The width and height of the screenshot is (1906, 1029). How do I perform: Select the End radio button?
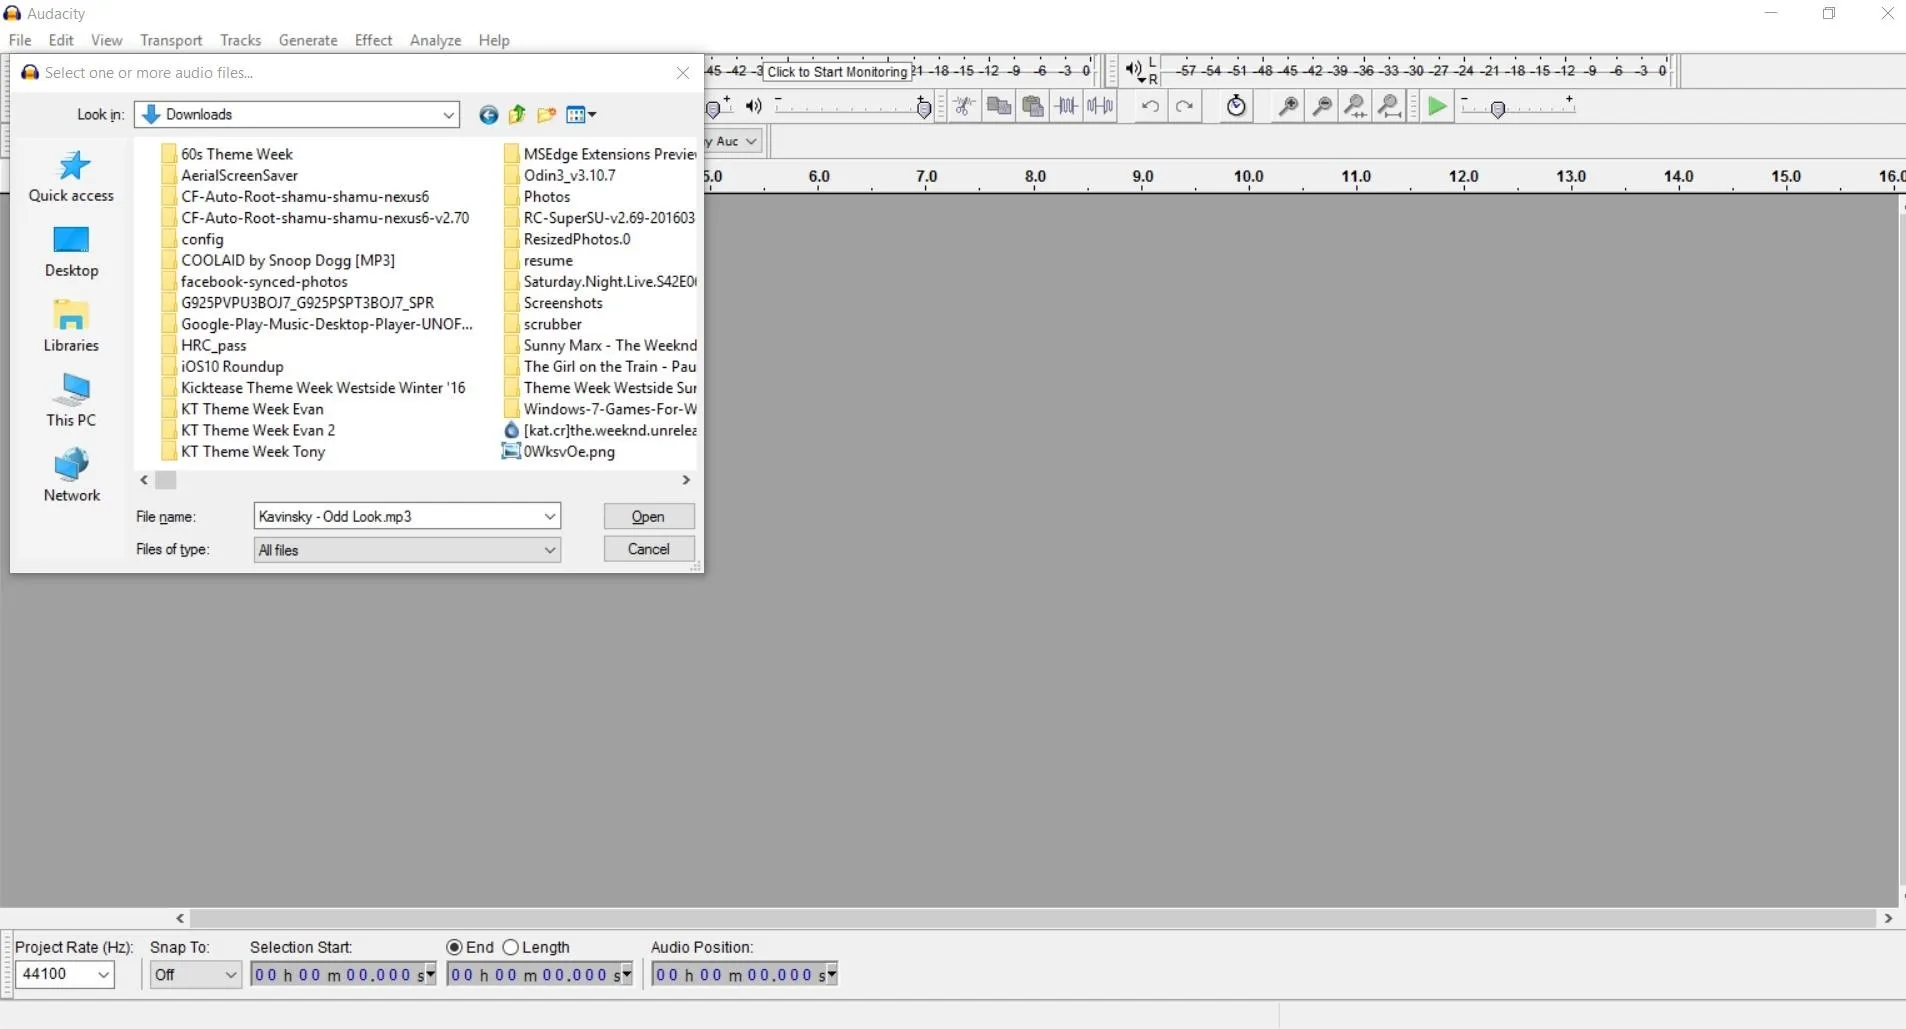coord(454,947)
